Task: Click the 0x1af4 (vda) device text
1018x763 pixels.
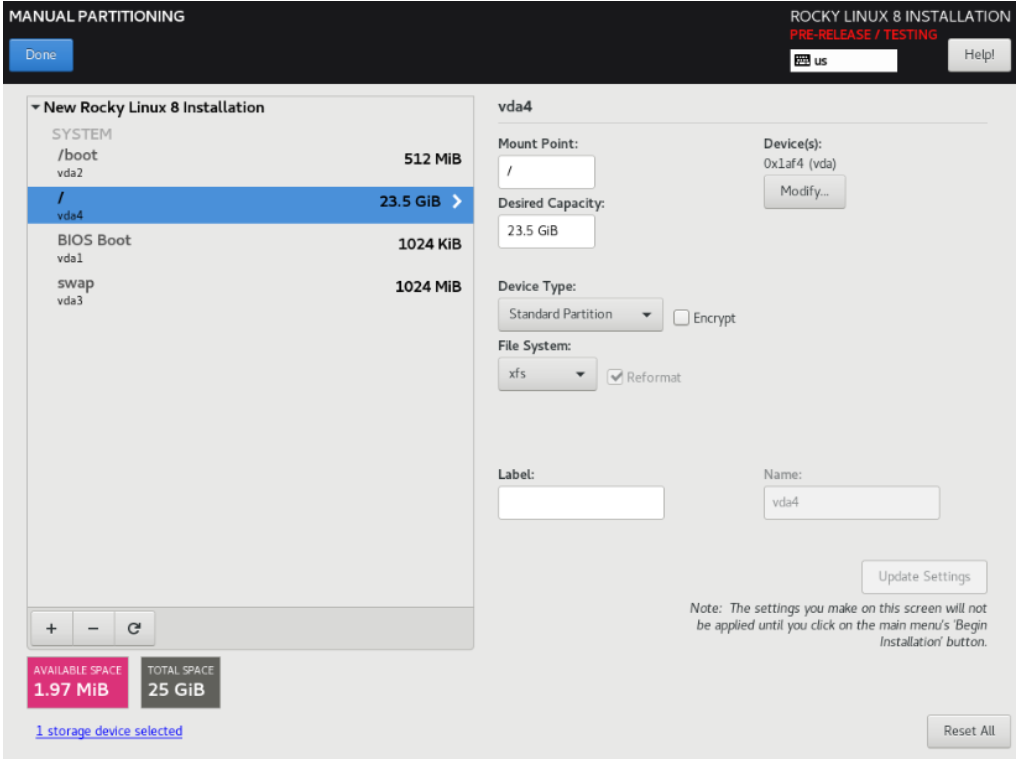Action: pyautogui.click(x=800, y=164)
